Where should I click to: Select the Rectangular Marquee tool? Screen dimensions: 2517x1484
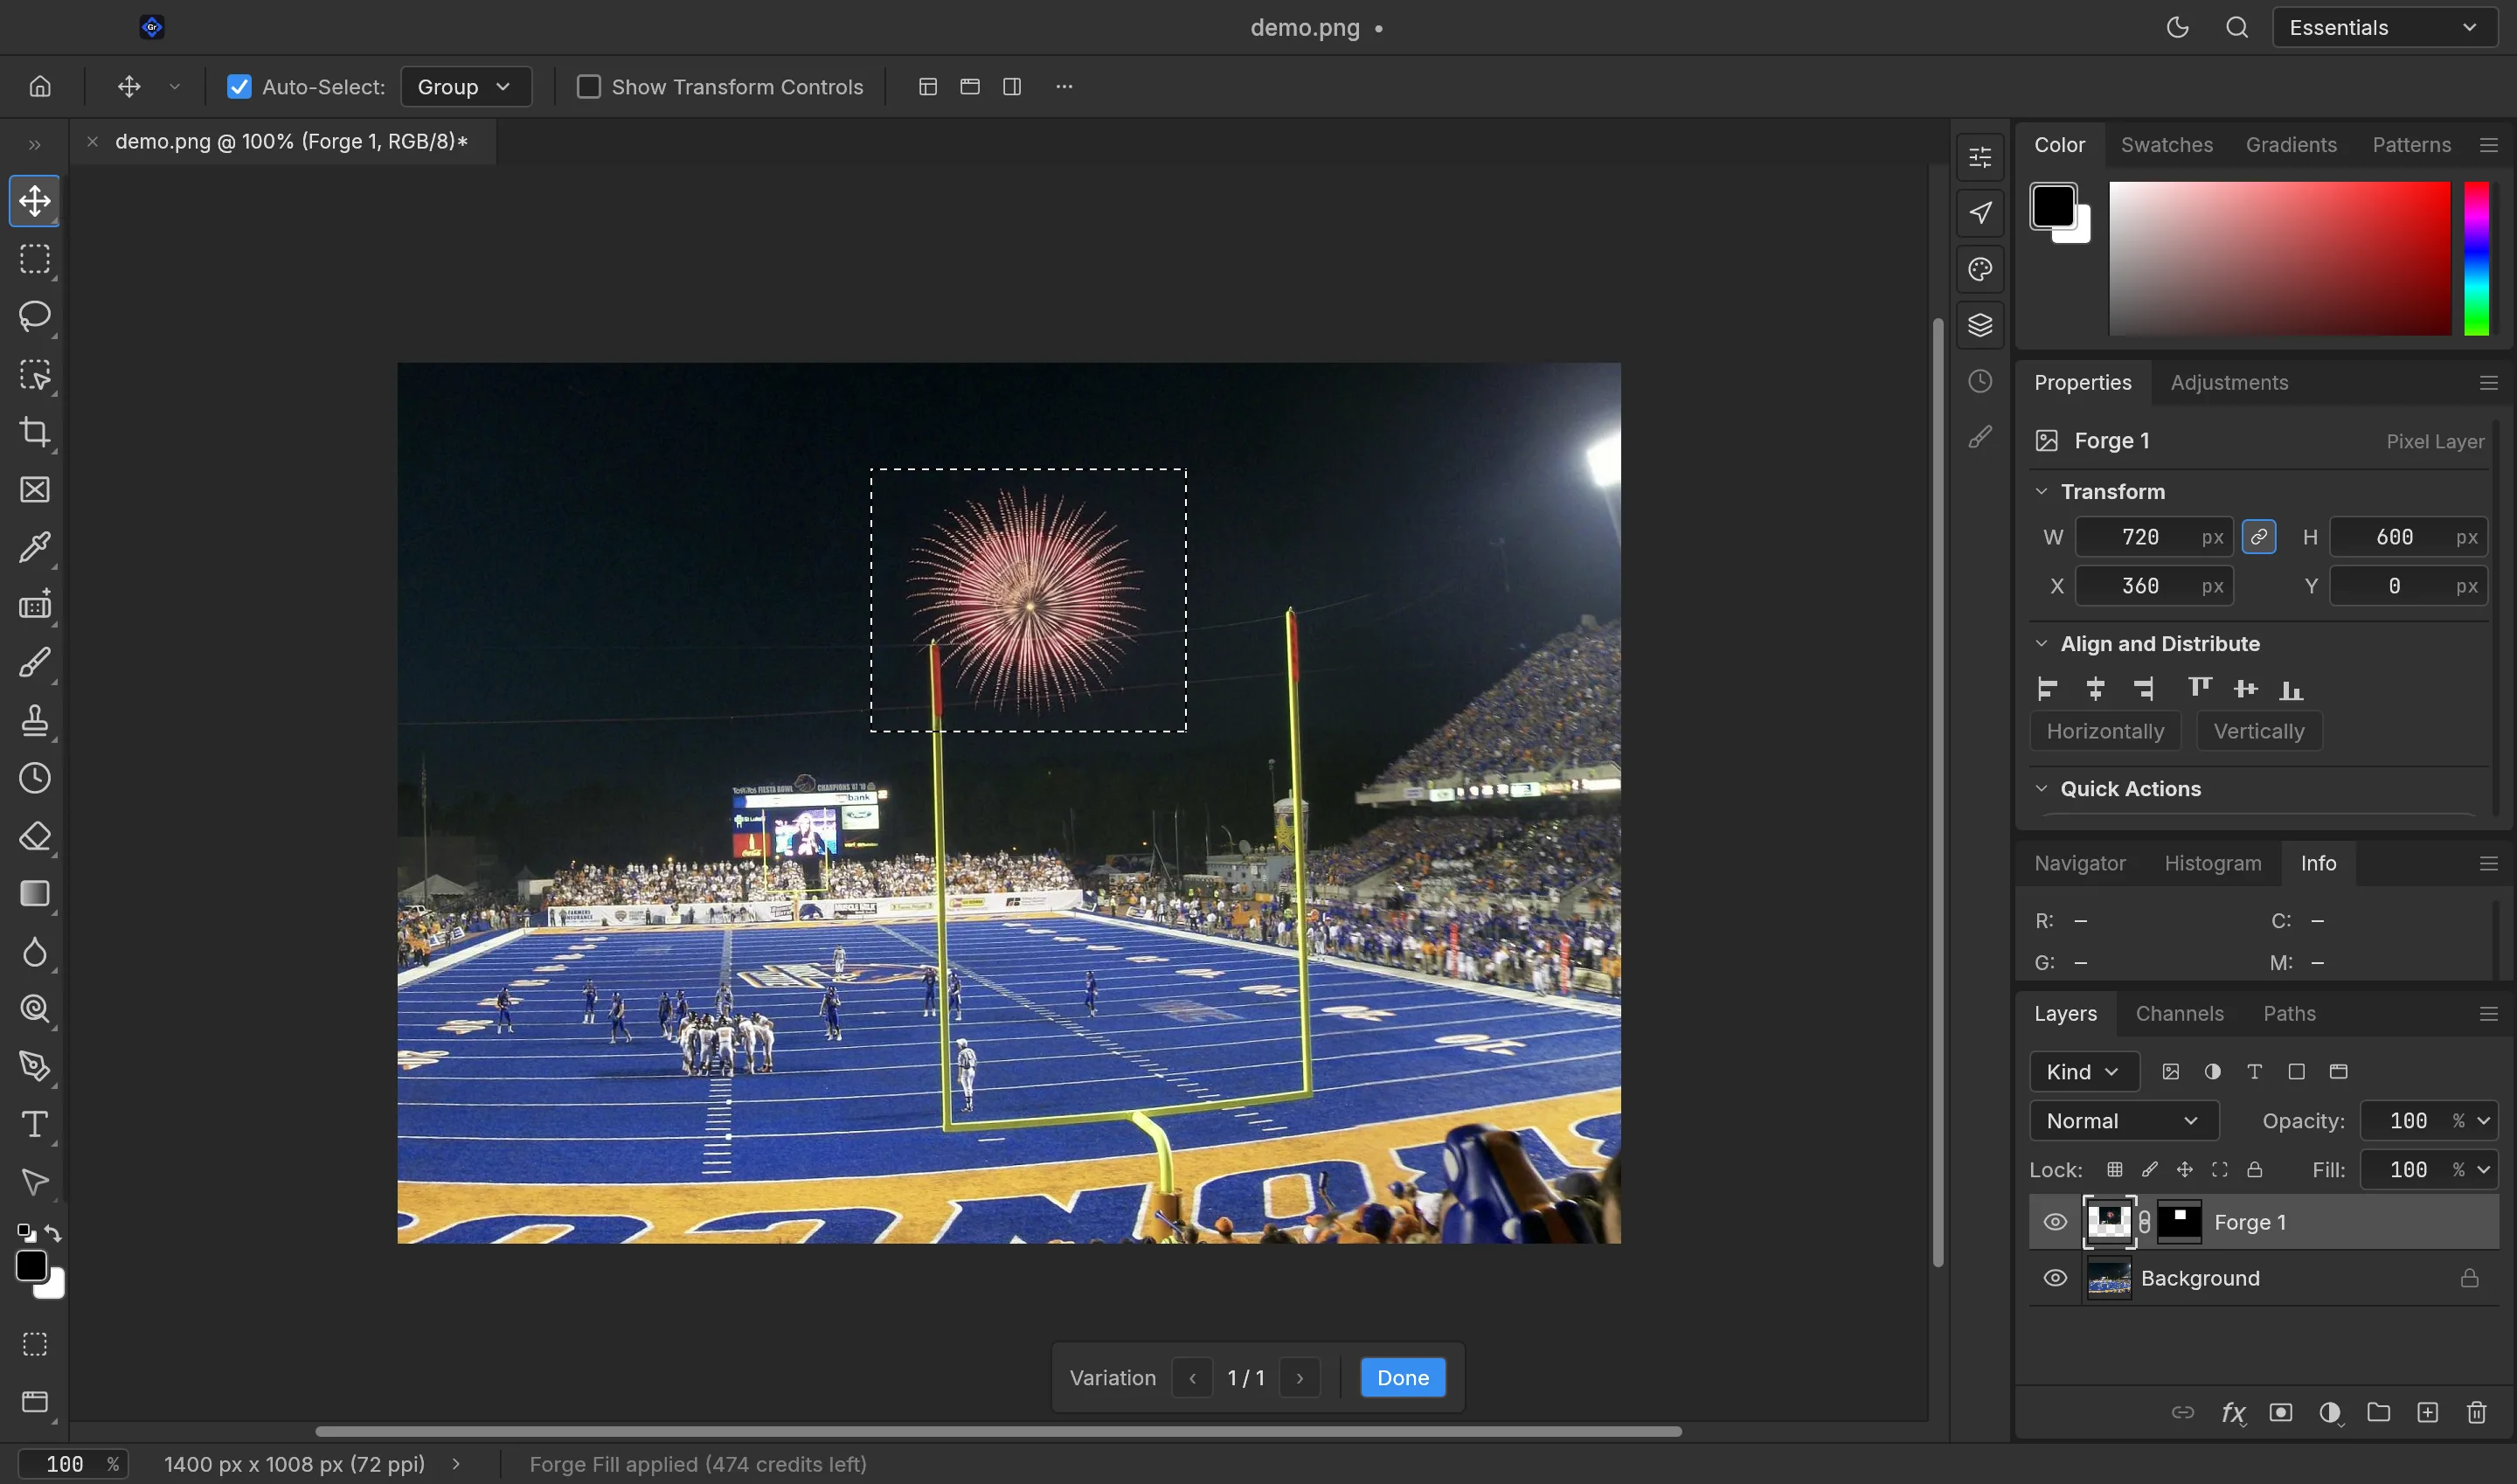pos(35,259)
